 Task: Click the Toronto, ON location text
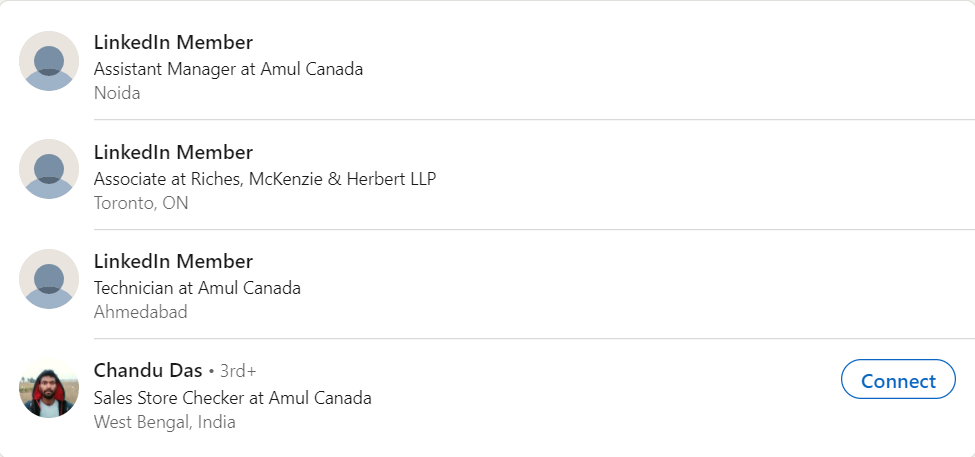click(x=141, y=203)
